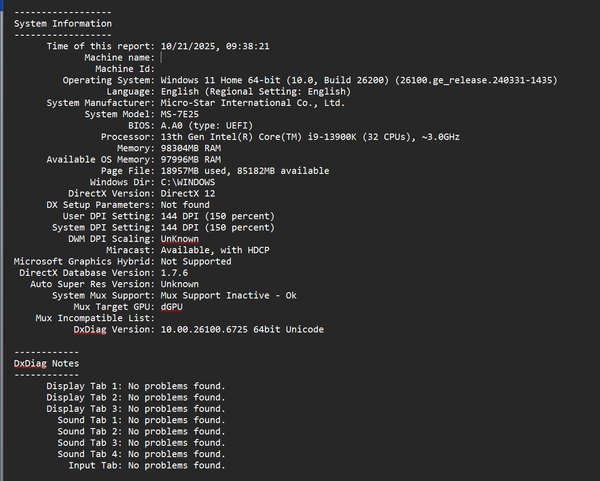
Task: Click the "Input Tab" no problems line
Action: [146, 465]
